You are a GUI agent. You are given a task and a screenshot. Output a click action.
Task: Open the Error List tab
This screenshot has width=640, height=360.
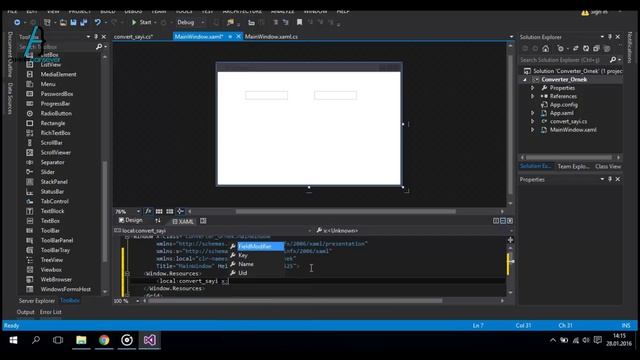click(51, 312)
